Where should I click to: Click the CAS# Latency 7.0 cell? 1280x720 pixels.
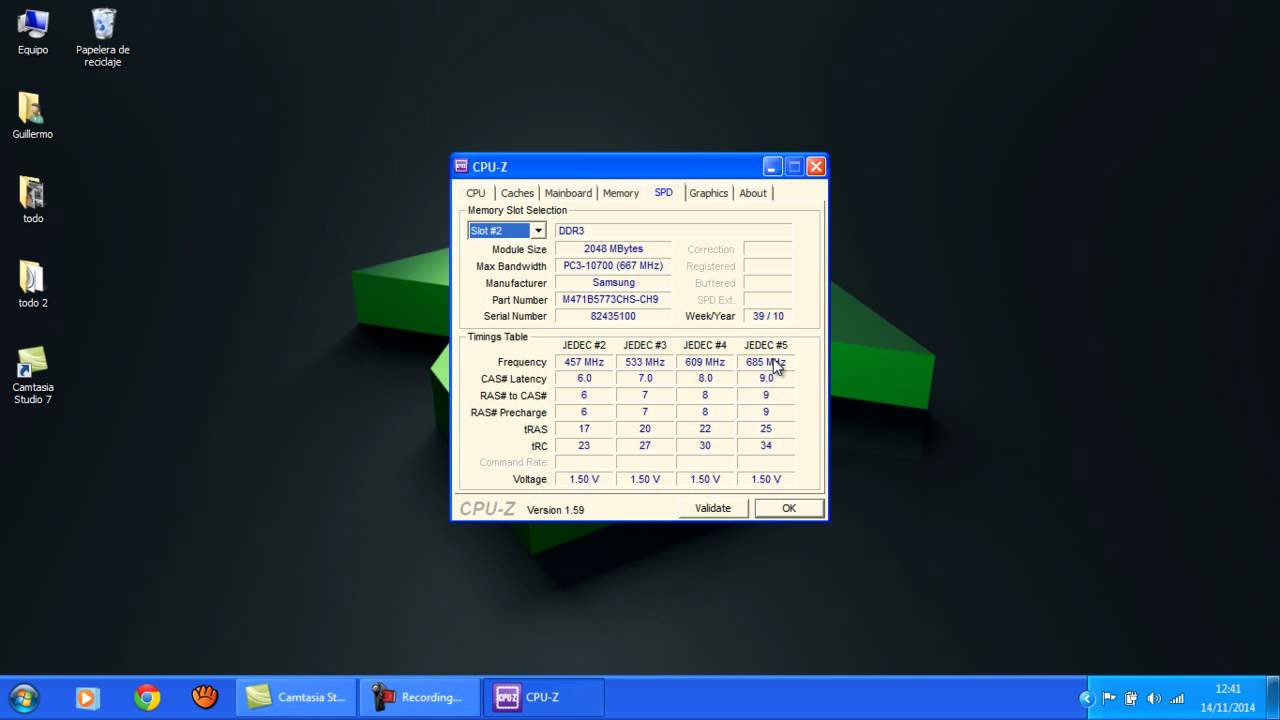(645, 379)
